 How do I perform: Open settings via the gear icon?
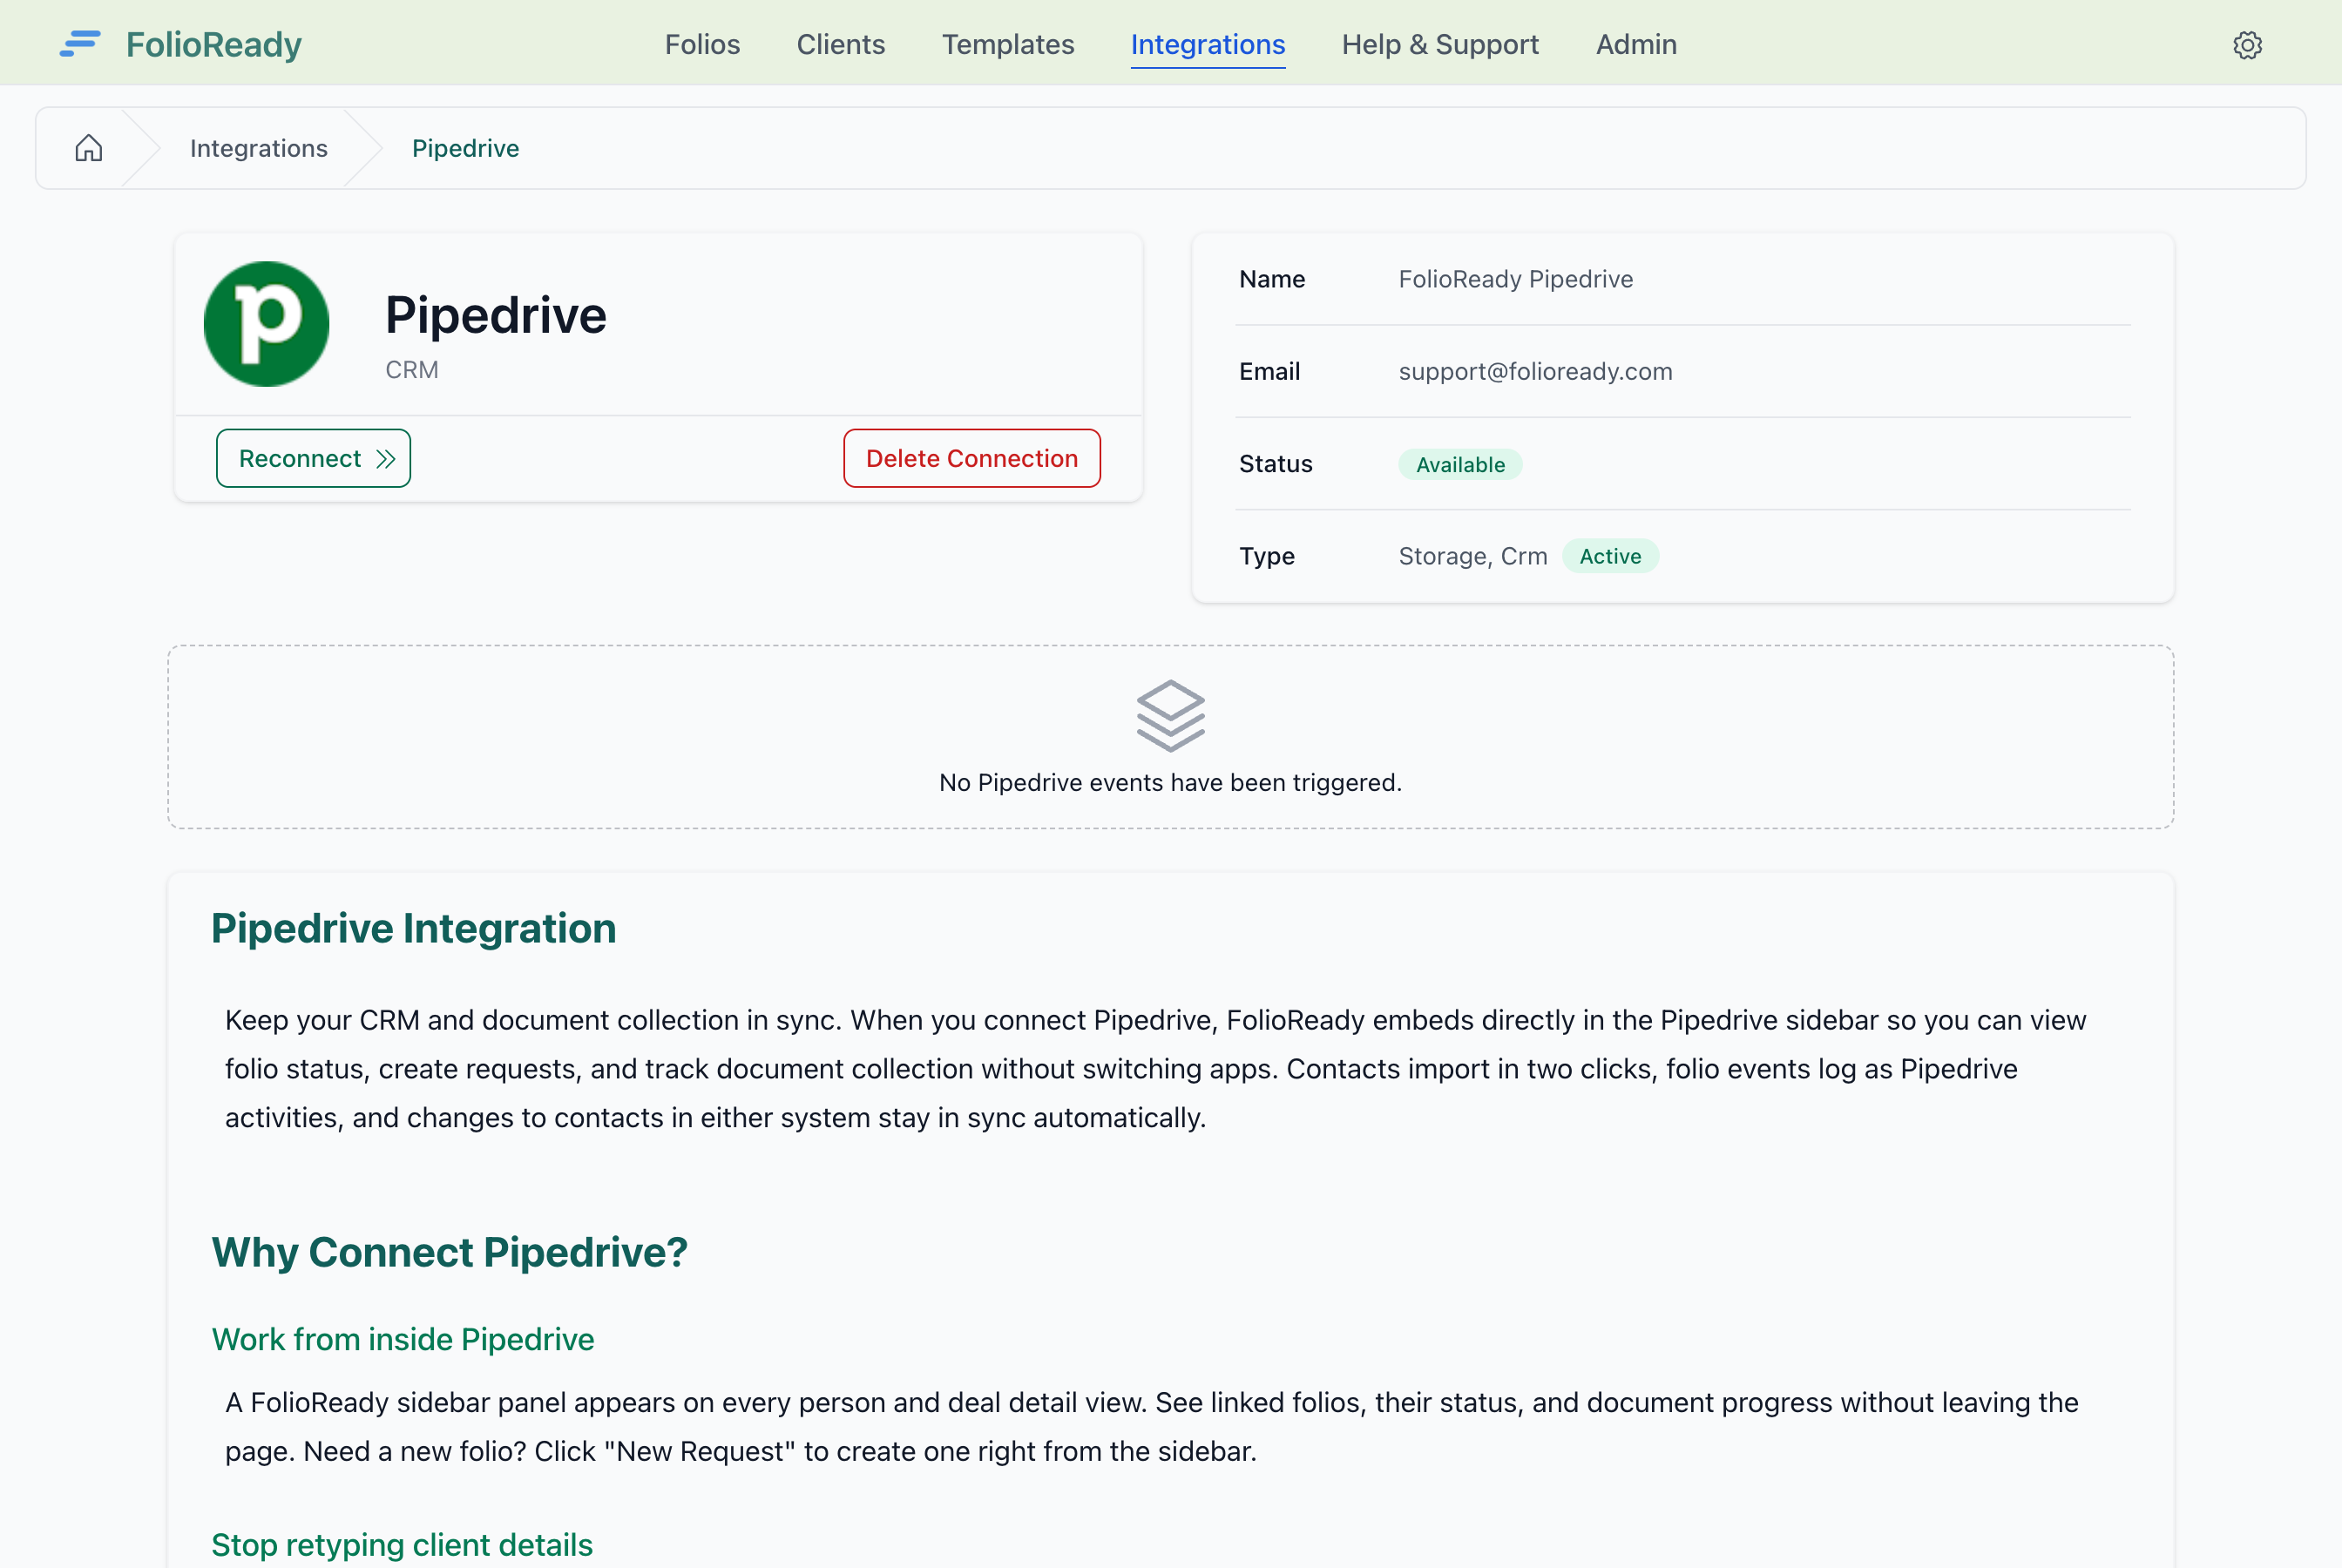(x=2247, y=45)
